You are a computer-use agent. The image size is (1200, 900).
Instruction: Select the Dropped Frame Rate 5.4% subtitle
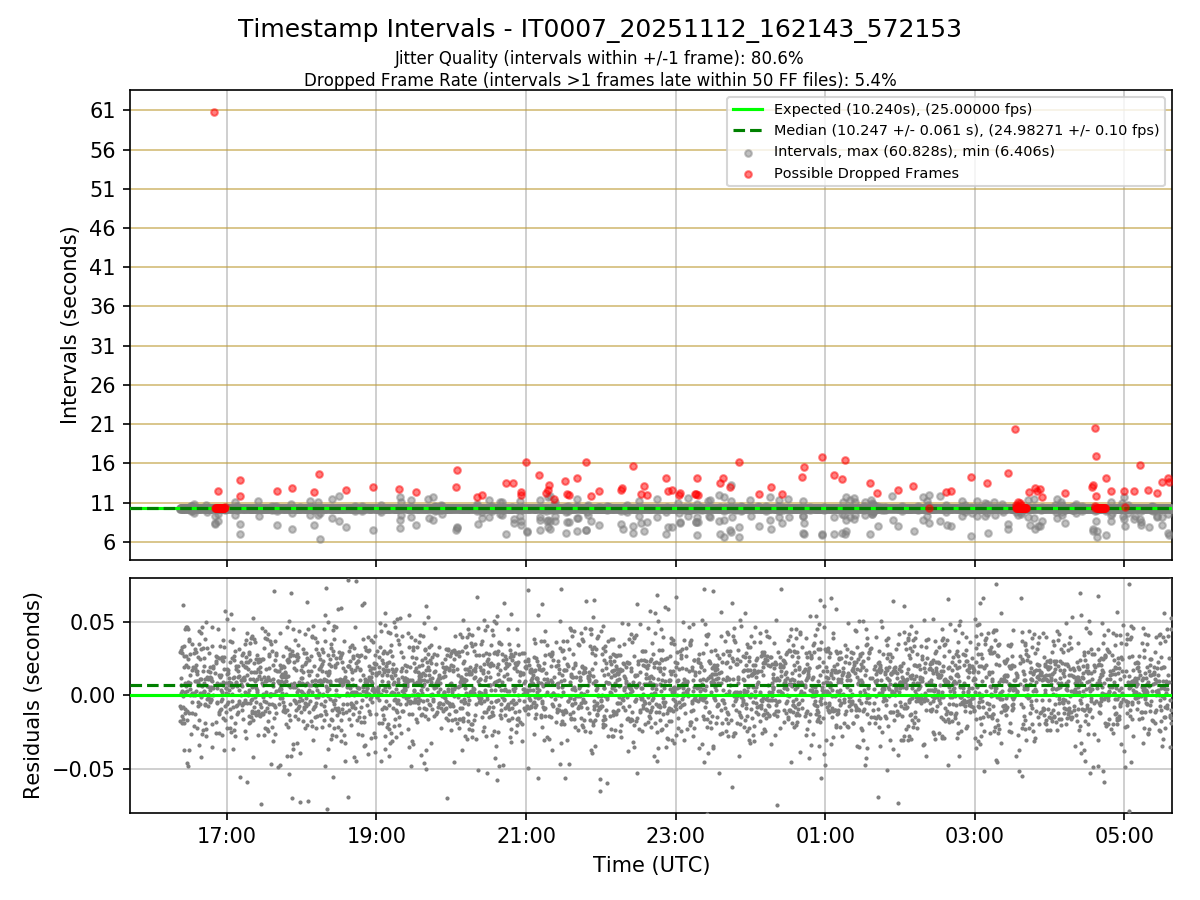[x=599, y=79]
